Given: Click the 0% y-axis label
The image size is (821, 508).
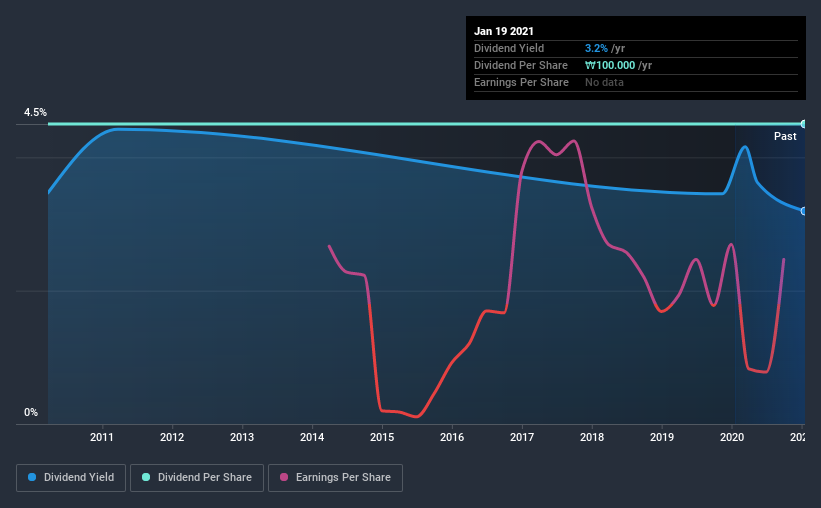Looking at the screenshot, I should (31, 413).
